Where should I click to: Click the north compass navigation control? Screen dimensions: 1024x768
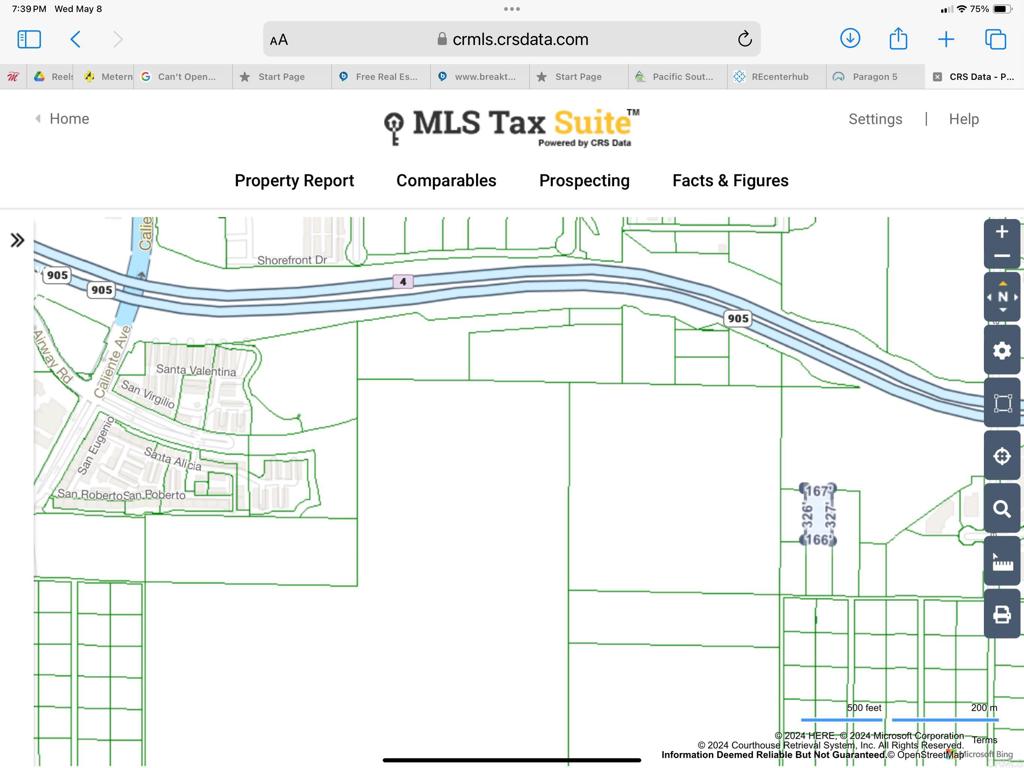tap(1002, 297)
